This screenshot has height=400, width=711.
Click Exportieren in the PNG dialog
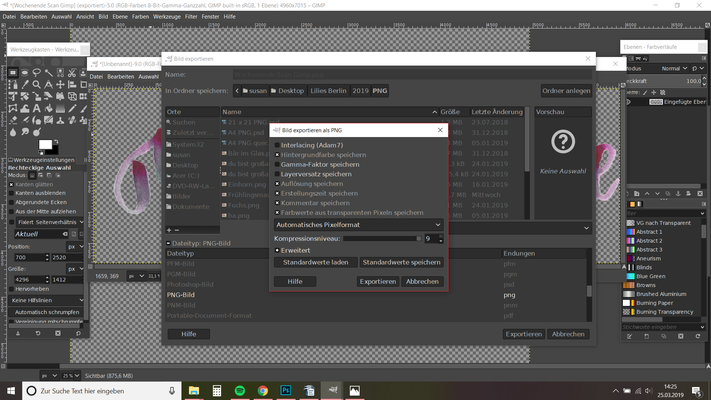[x=378, y=282]
